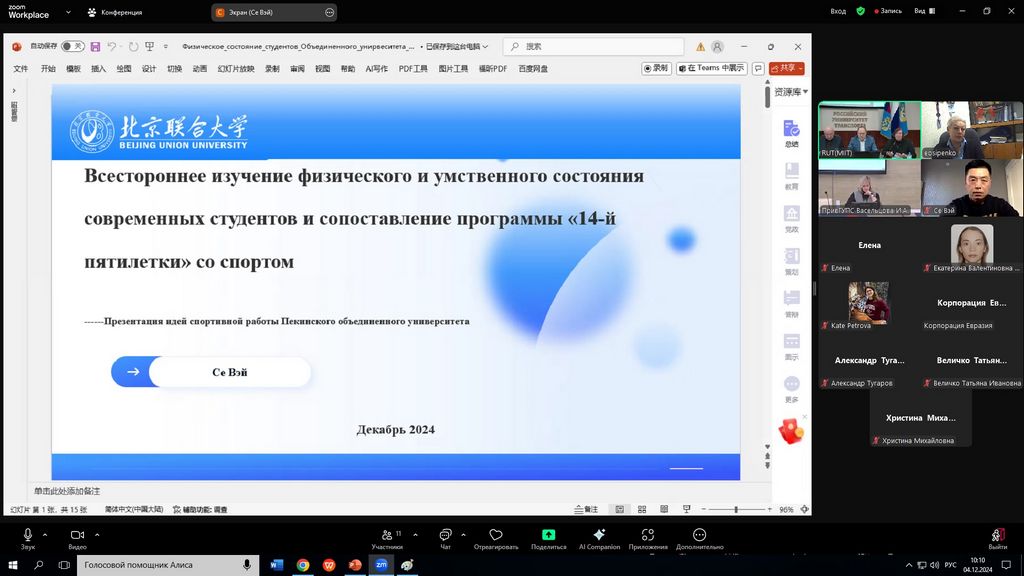Open the Чат chat panel

click(446, 537)
